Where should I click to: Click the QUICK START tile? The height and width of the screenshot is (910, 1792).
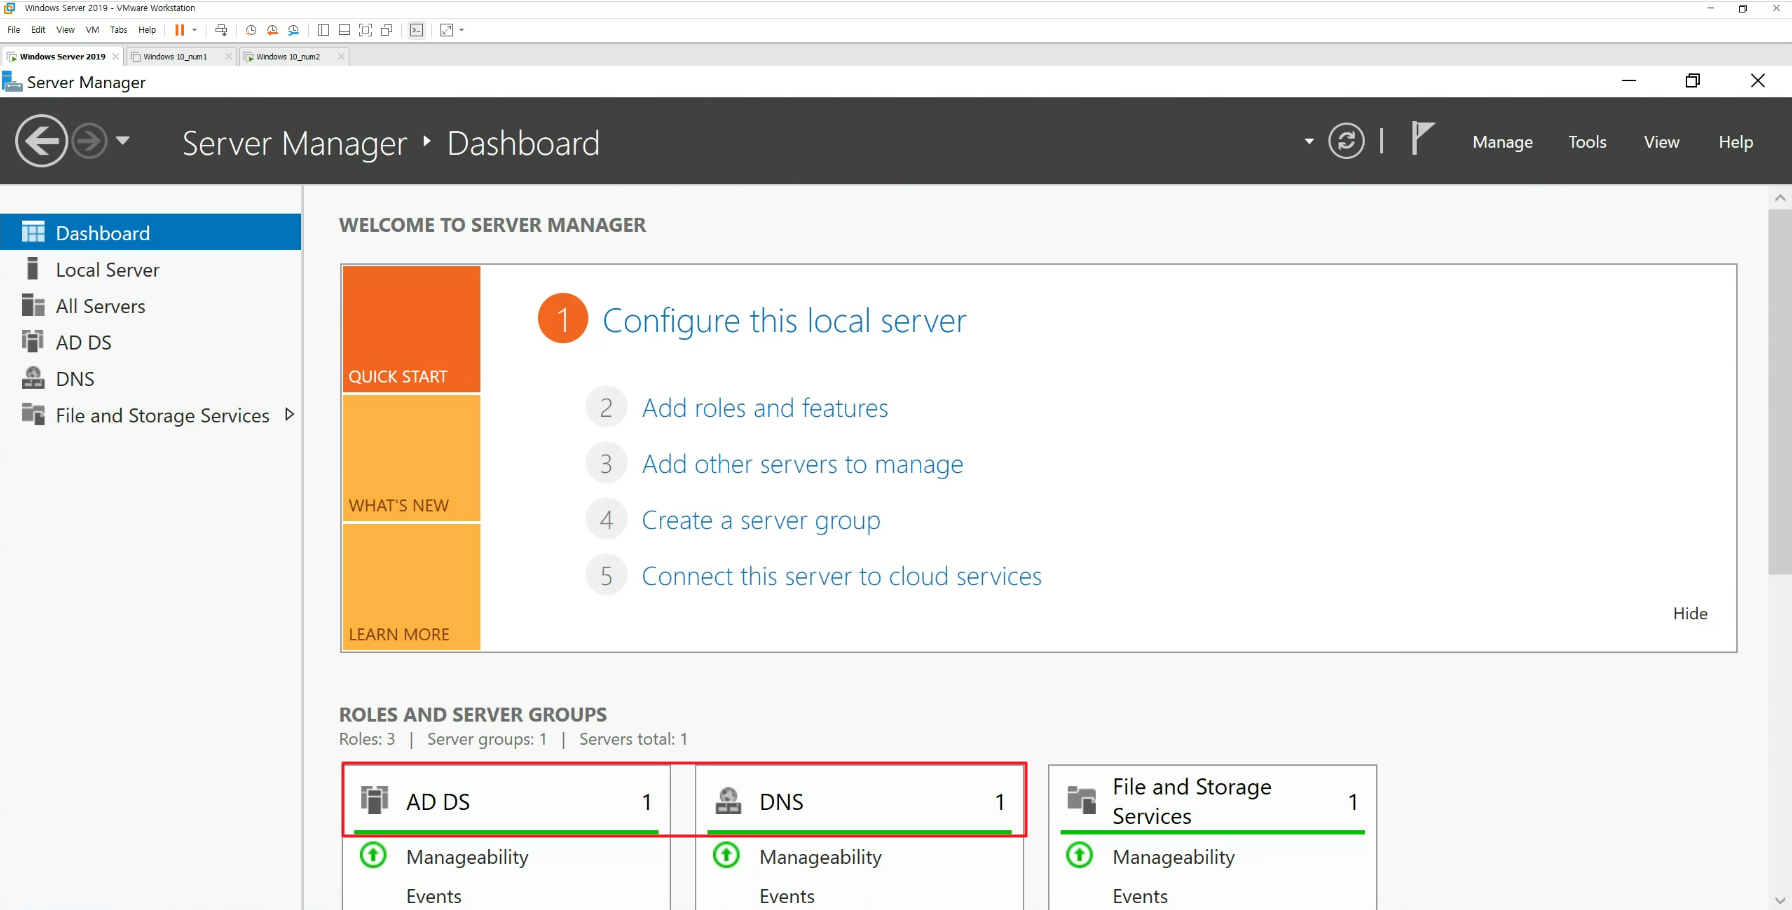[411, 328]
